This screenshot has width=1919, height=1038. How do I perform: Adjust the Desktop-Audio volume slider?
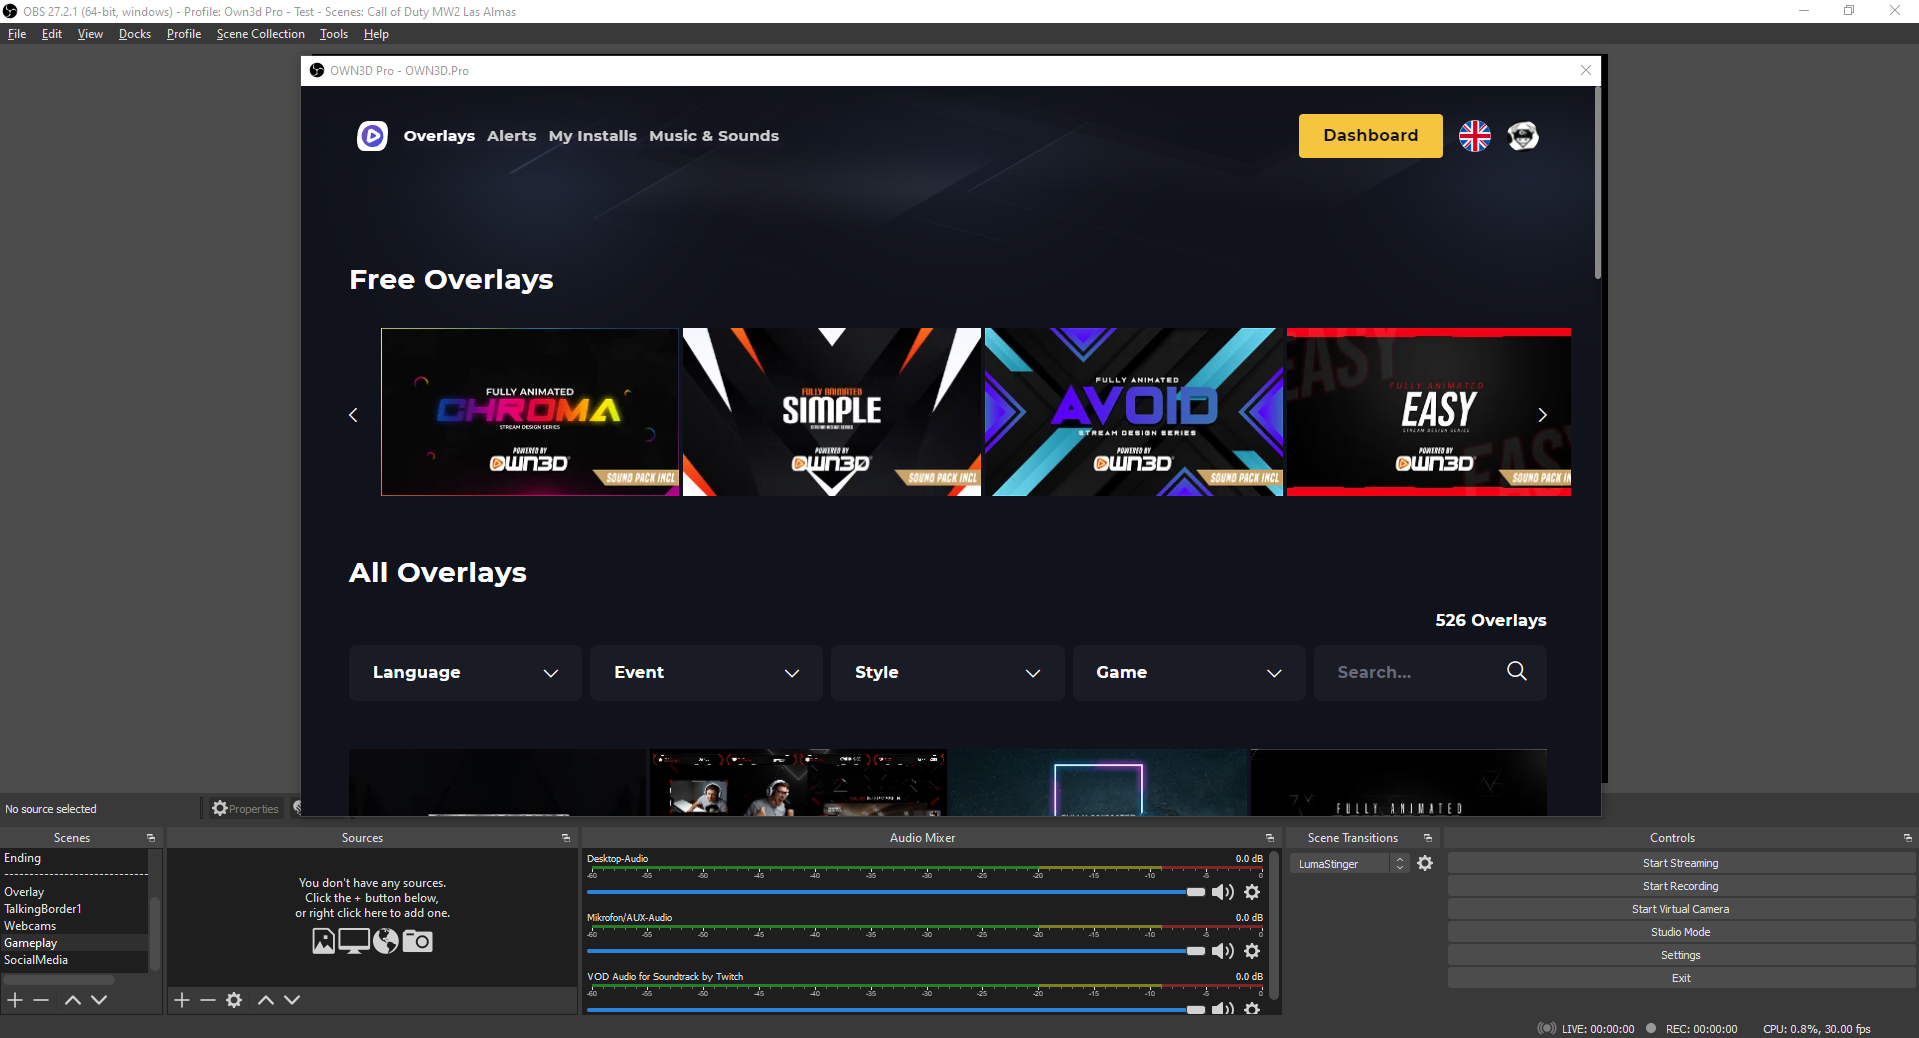pyautogui.click(x=896, y=892)
